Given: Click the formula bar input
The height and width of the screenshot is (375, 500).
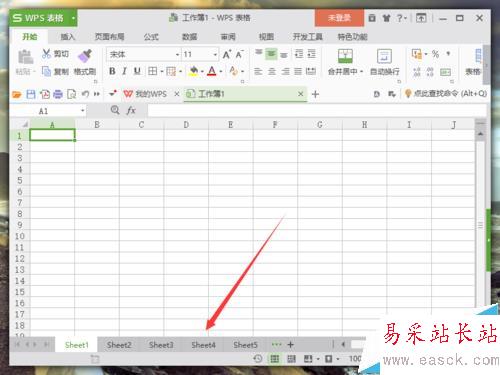Looking at the screenshot, I should coord(317,111).
